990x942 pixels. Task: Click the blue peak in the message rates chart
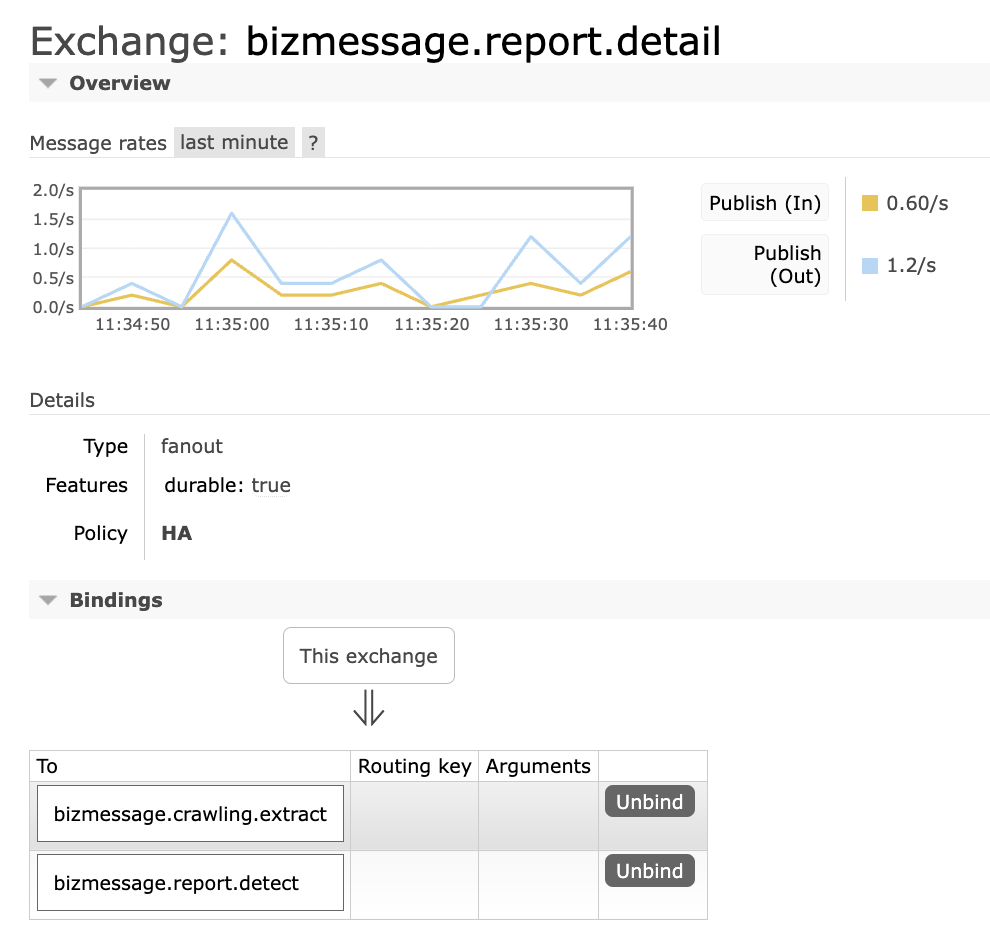(x=231, y=213)
